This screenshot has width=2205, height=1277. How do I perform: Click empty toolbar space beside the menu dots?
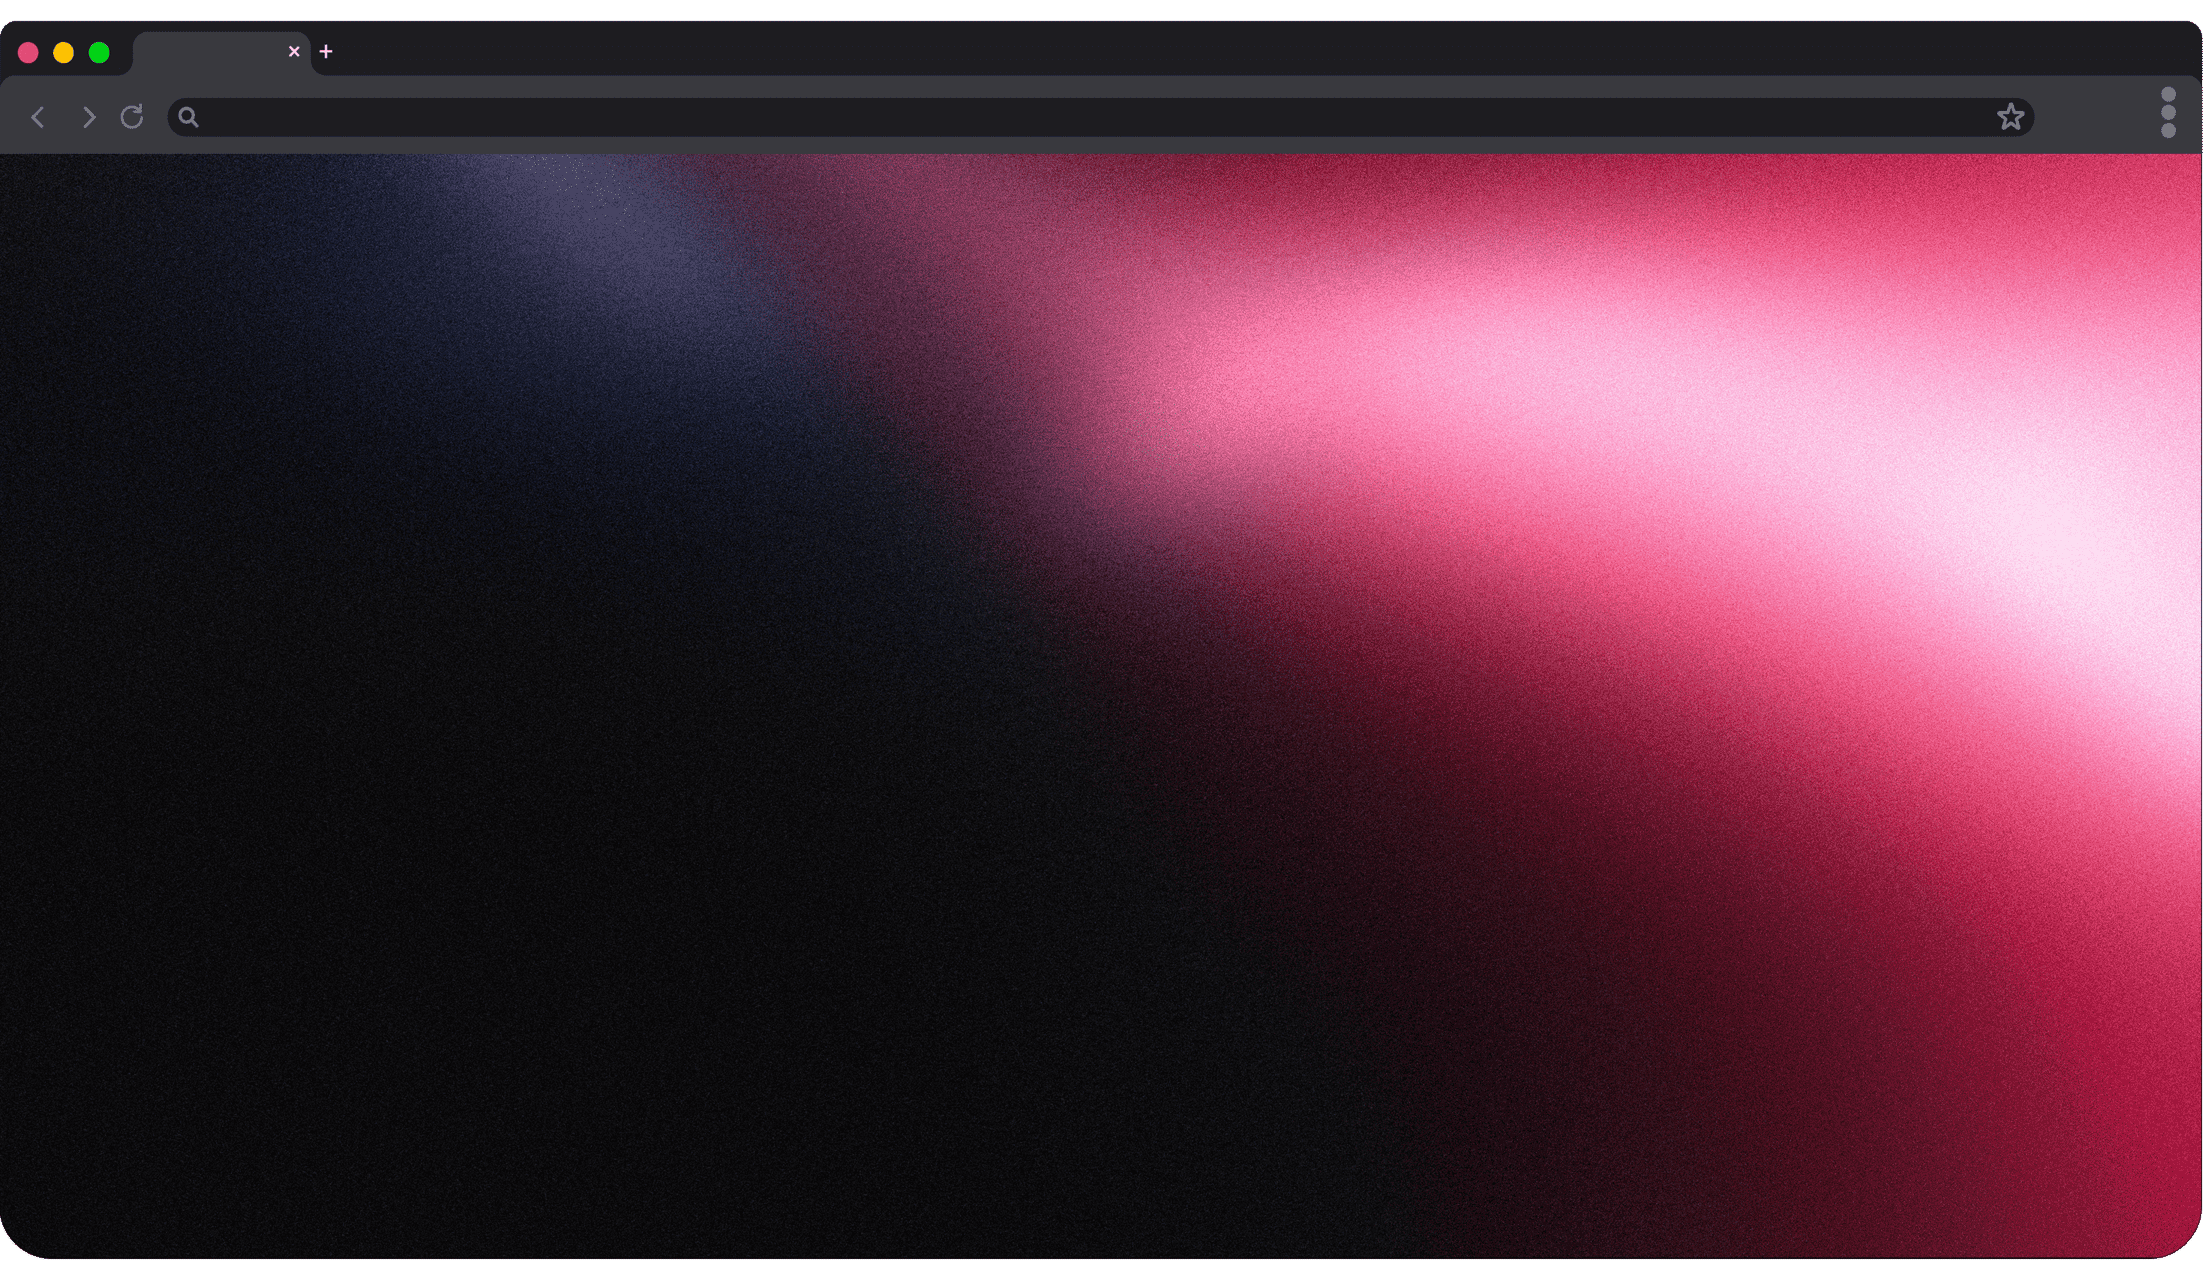(x=2095, y=117)
